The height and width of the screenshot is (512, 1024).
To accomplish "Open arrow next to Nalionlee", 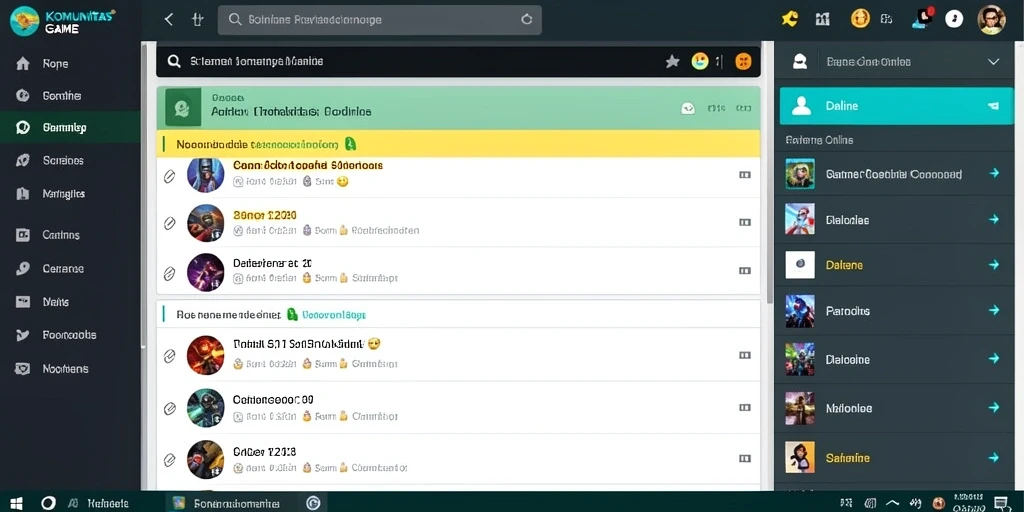I will tap(994, 408).
